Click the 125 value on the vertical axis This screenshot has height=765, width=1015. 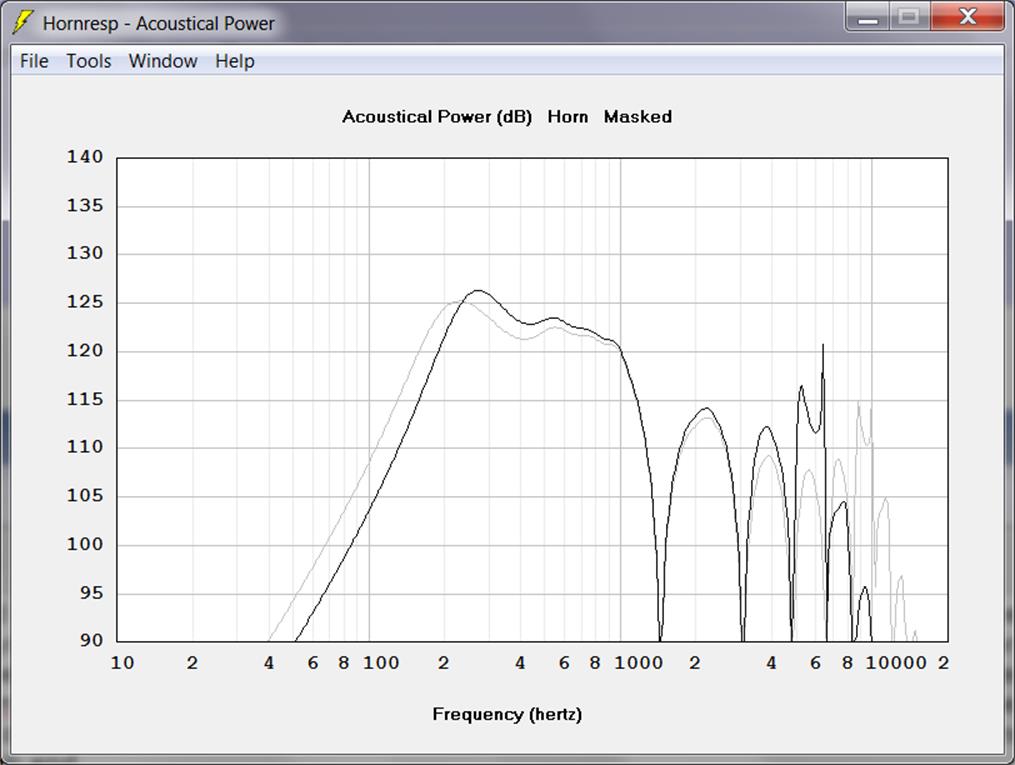[x=85, y=302]
